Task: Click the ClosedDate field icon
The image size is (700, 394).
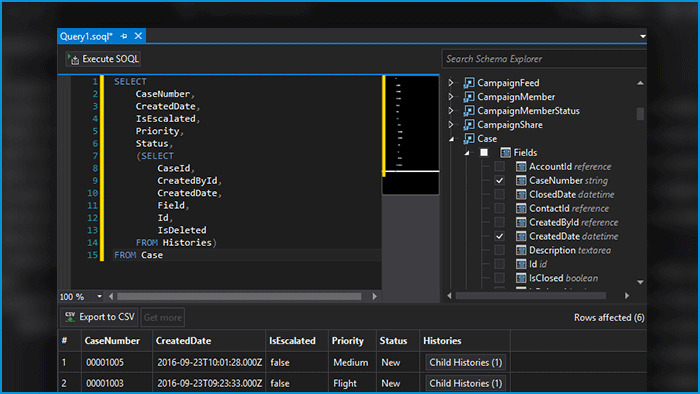Action: [x=521, y=194]
